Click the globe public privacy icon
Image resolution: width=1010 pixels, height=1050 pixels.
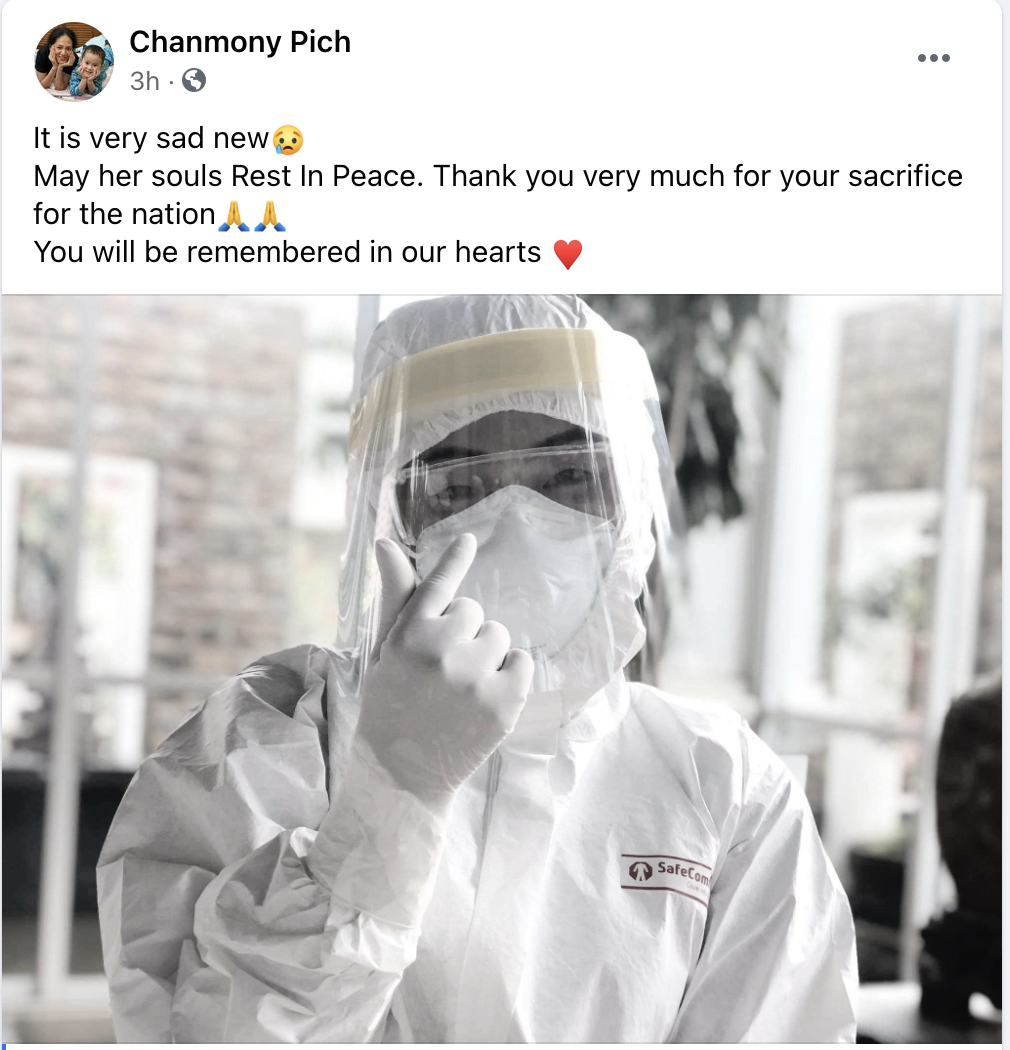pos(194,80)
